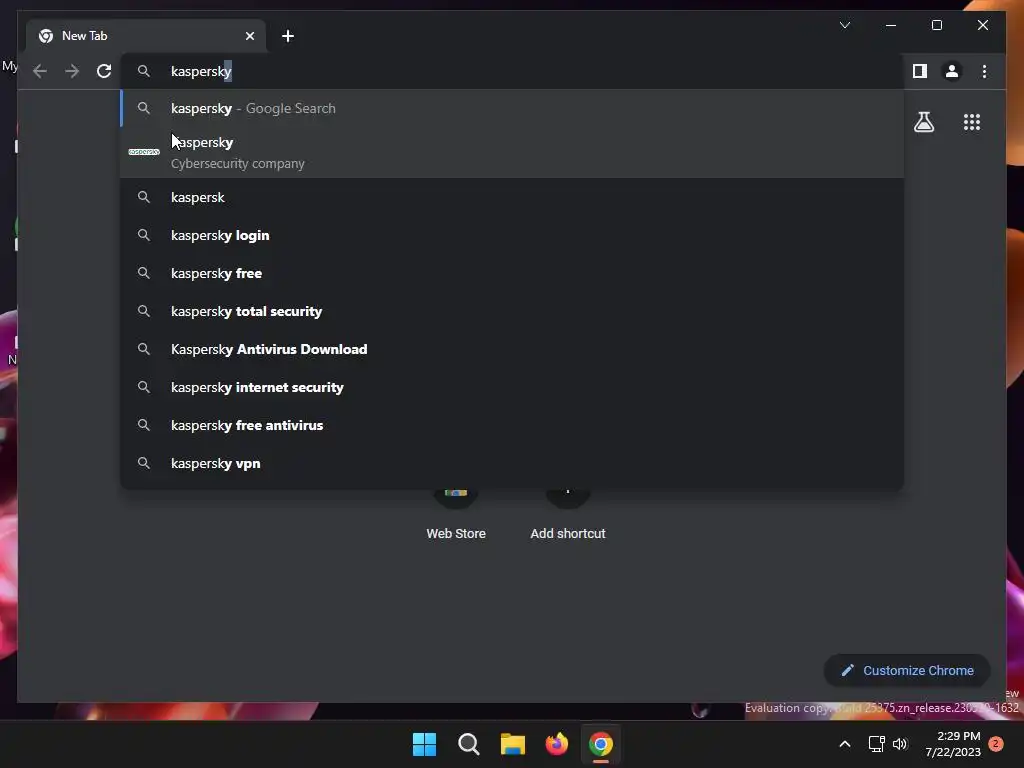This screenshot has width=1024, height=768.
Task: Minimize the Chrome window
Action: click(891, 25)
